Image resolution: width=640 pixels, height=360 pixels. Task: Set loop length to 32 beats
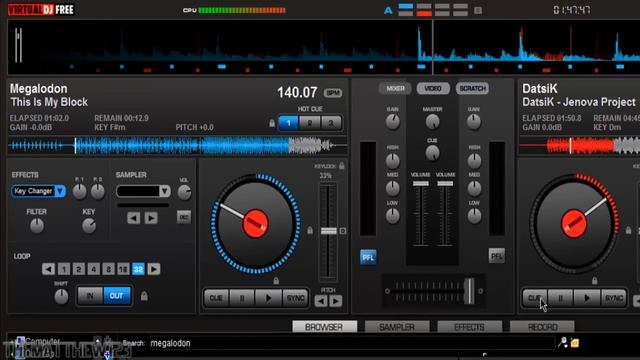pos(138,269)
